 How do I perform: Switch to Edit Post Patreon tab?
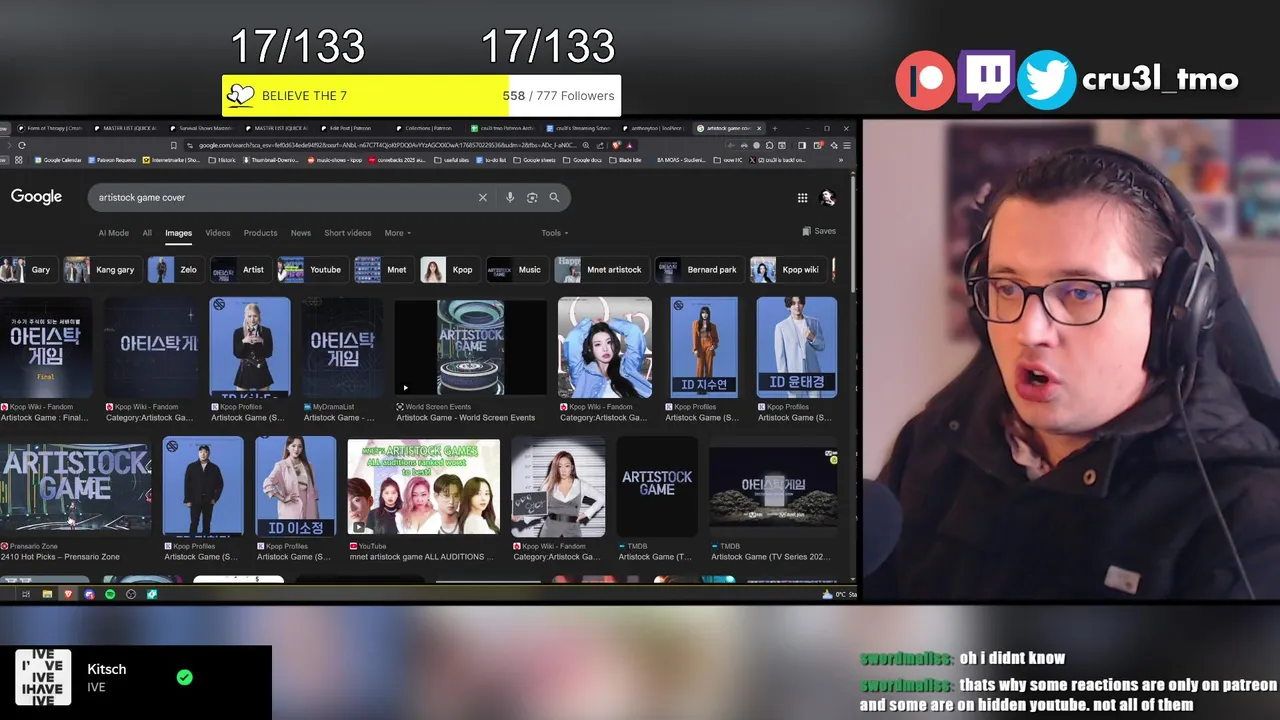(350, 128)
